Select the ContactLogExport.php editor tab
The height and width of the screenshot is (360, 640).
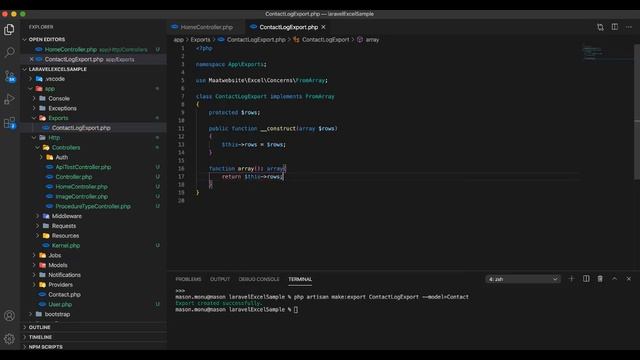288,27
